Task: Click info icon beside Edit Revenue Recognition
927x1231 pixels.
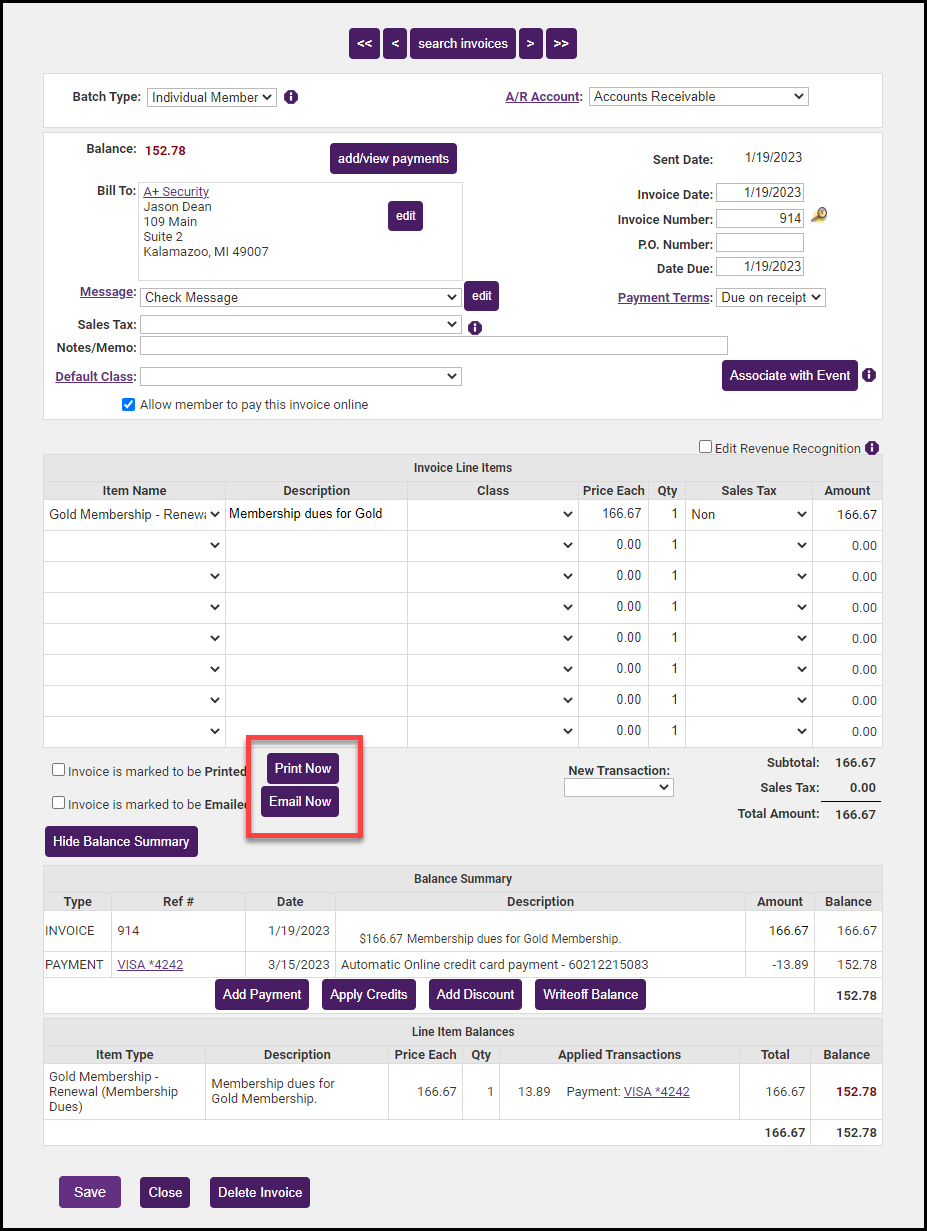Action: pos(872,448)
